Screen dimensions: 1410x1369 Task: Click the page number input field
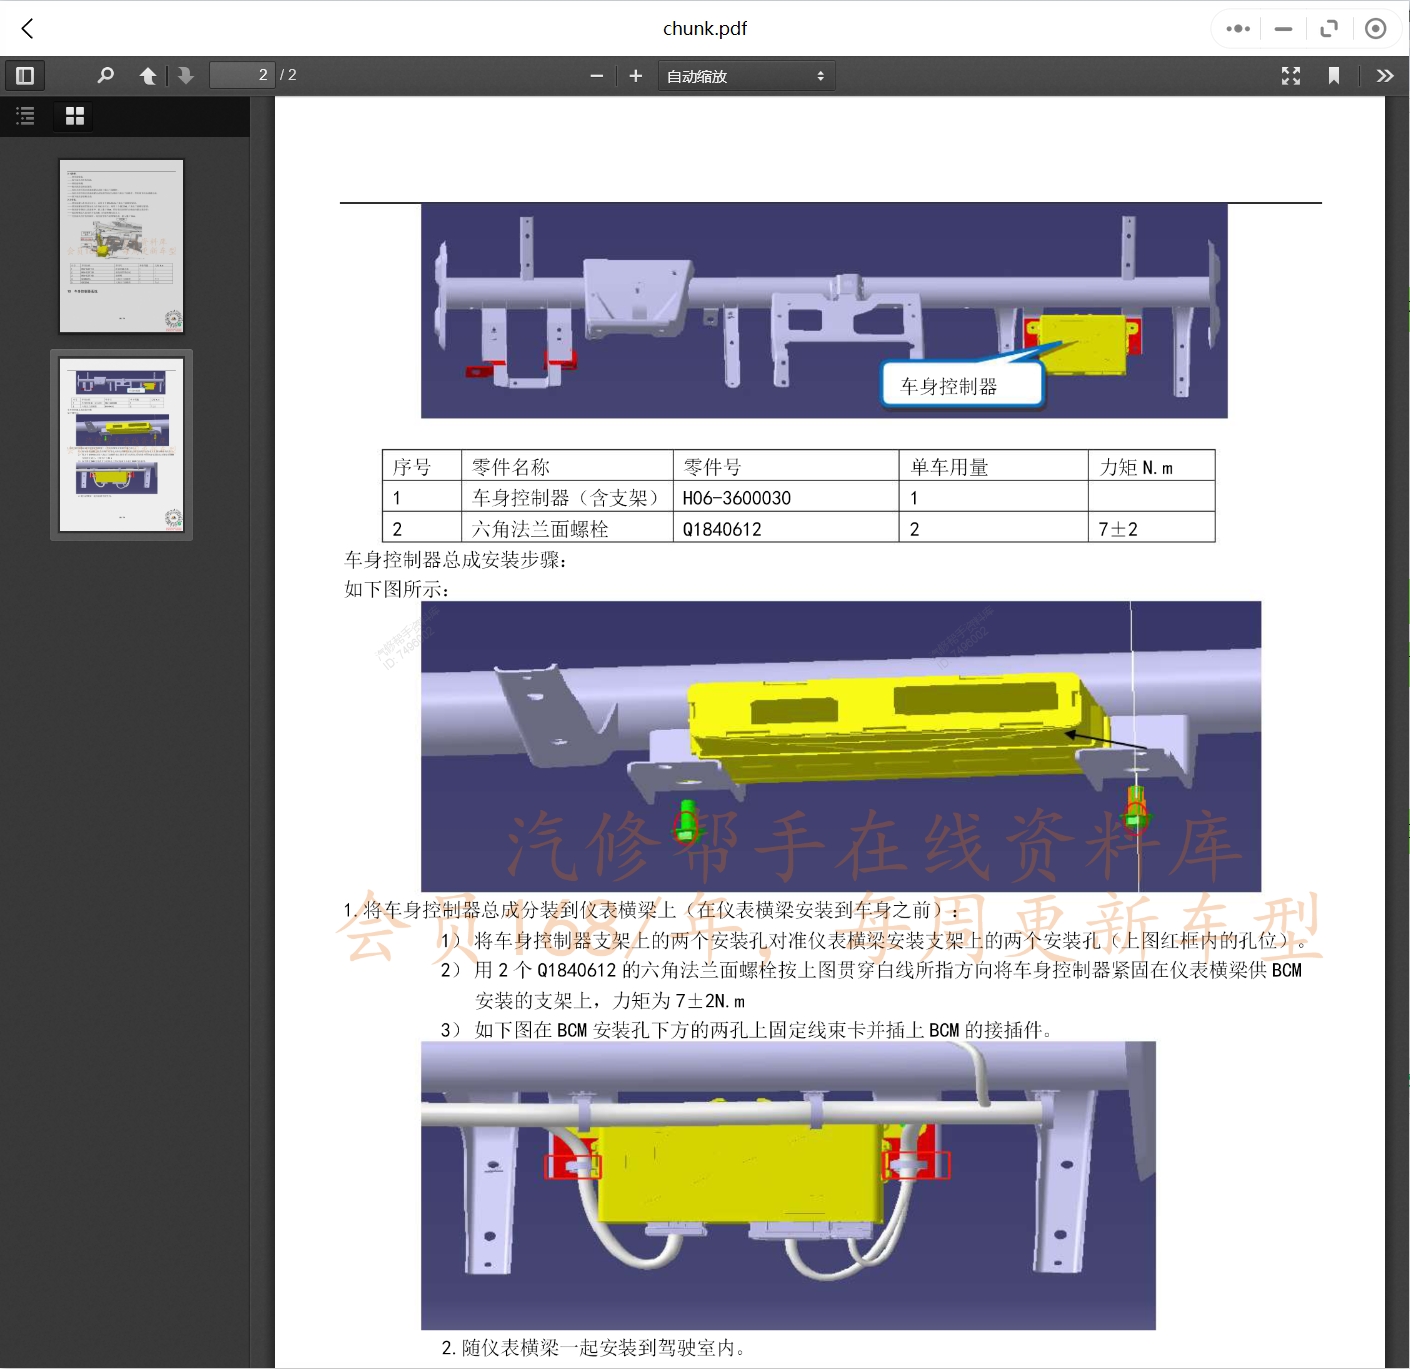(x=242, y=75)
